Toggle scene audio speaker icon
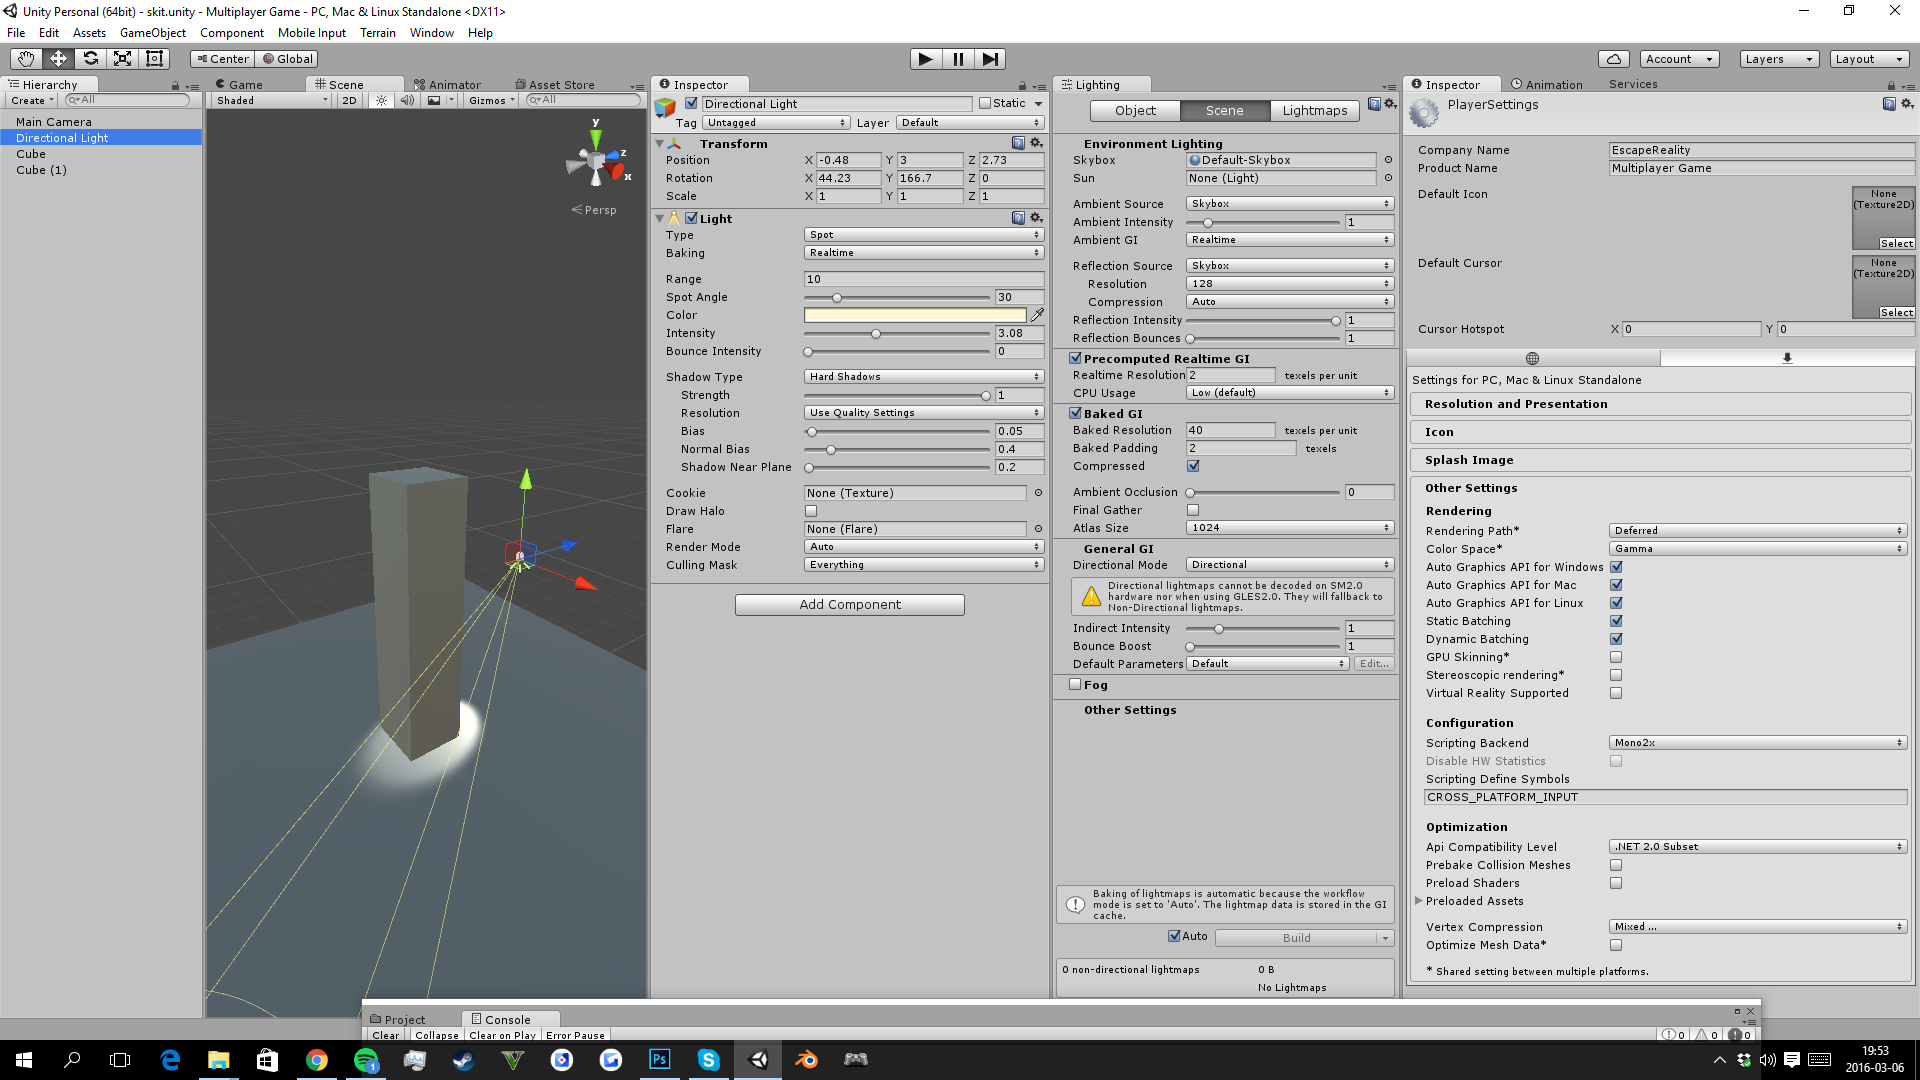The height and width of the screenshot is (1080, 1920). pyautogui.click(x=406, y=100)
